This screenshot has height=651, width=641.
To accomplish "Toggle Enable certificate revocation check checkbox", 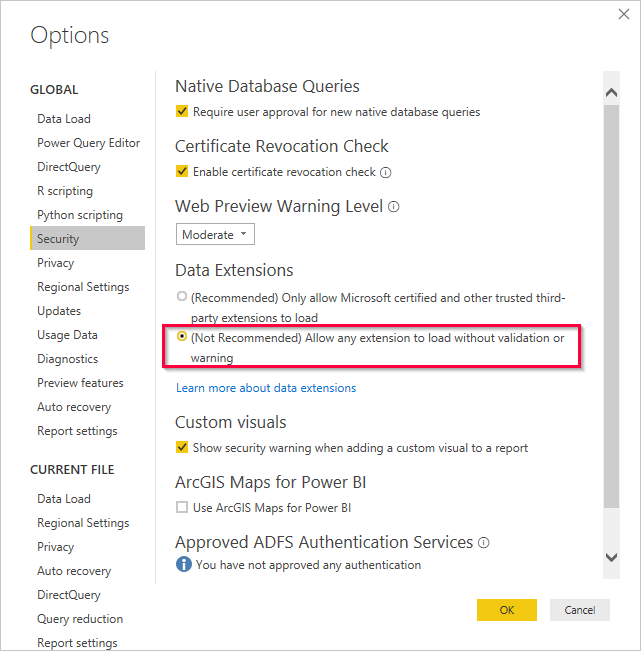I will [x=182, y=171].
